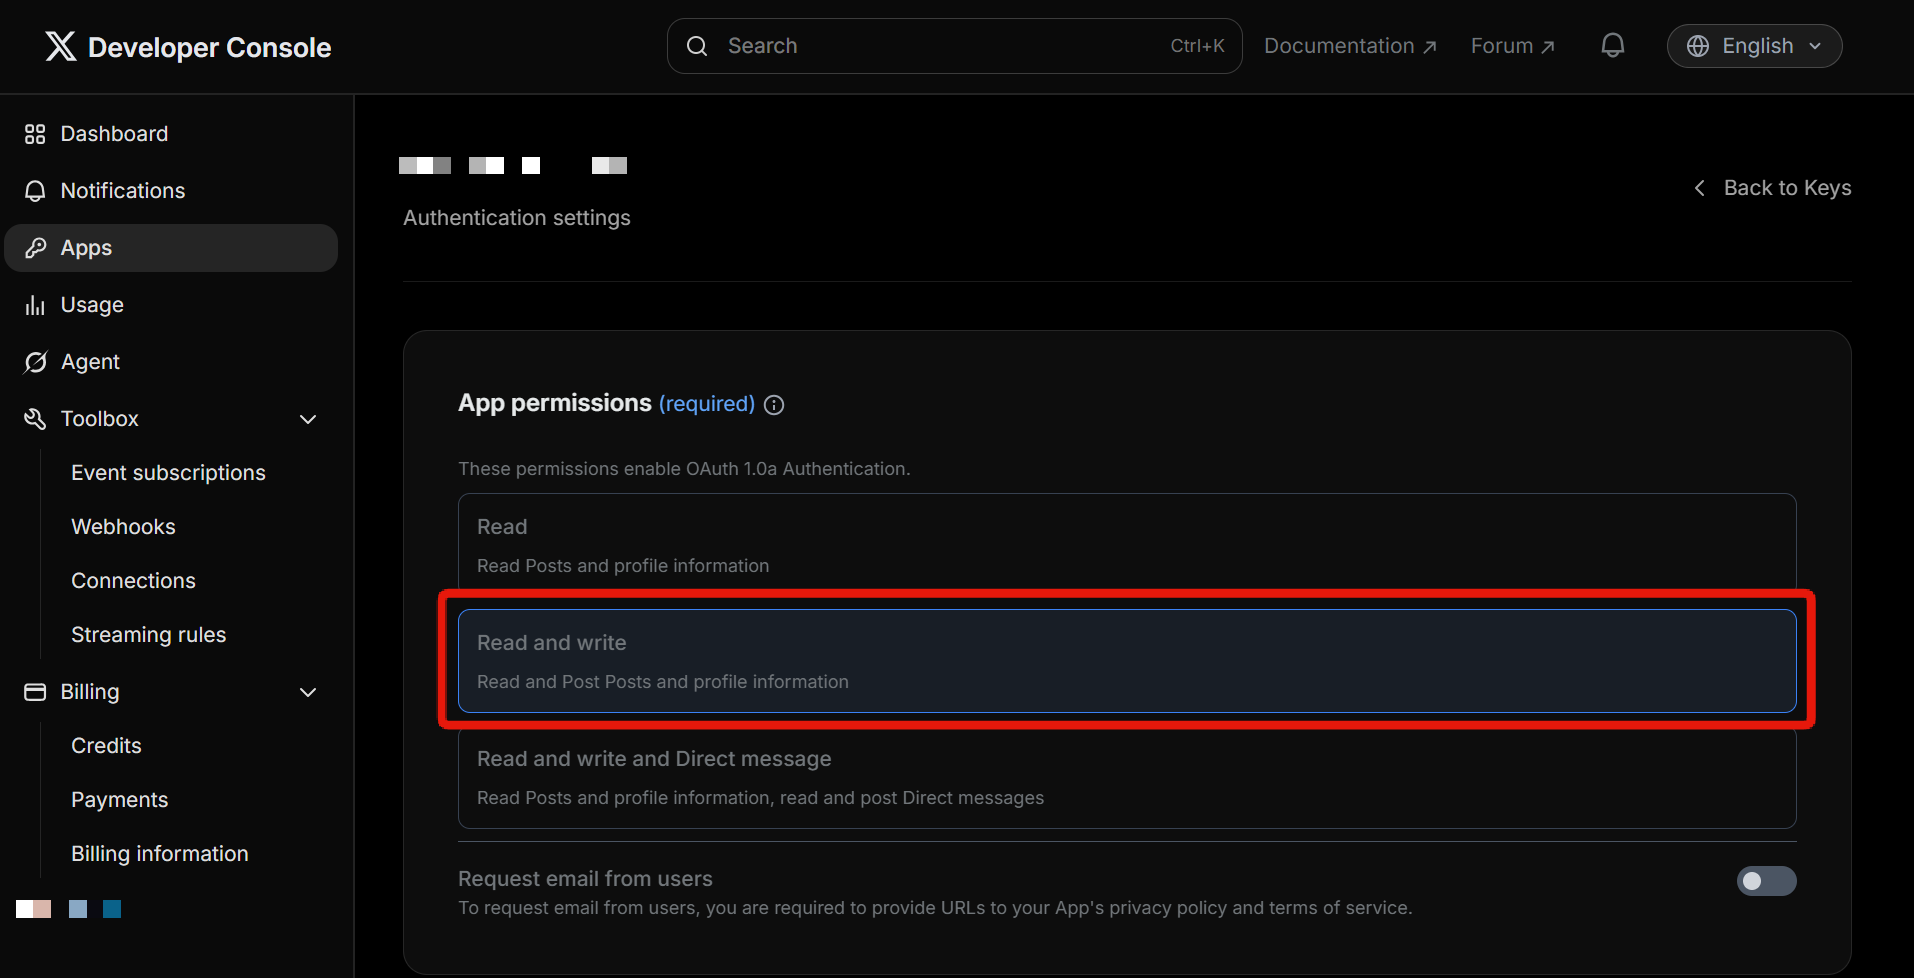Open Billing information page
The width and height of the screenshot is (1914, 978).
159,854
